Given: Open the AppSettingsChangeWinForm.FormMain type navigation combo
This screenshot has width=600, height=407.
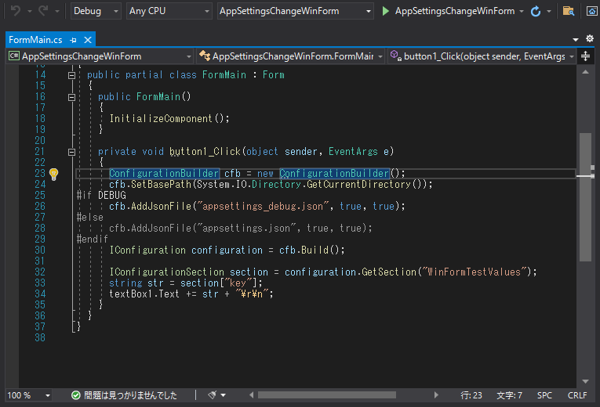Looking at the screenshot, I should click(x=291, y=57).
